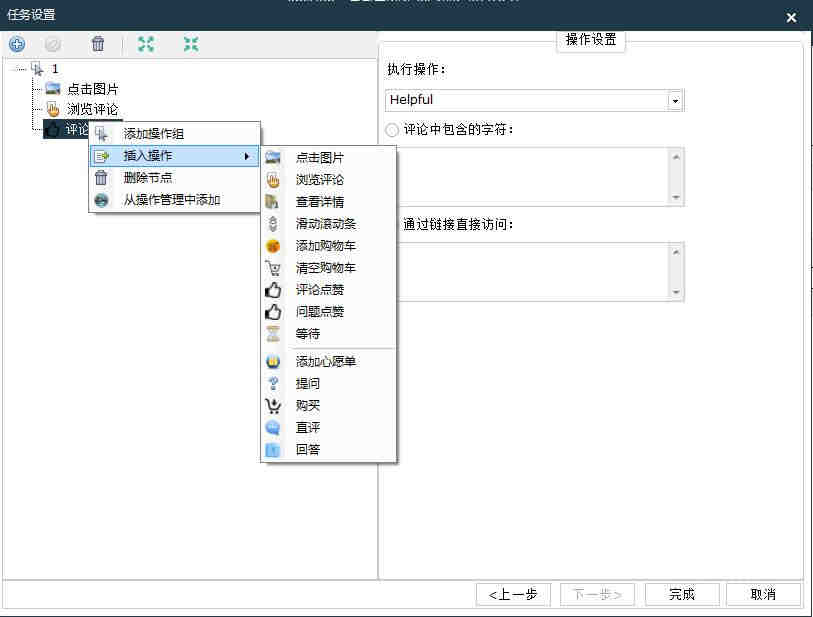Image resolution: width=813 pixels, height=617 pixels.
Task: Insert 点击图片 from submenu
Action: 329,158
